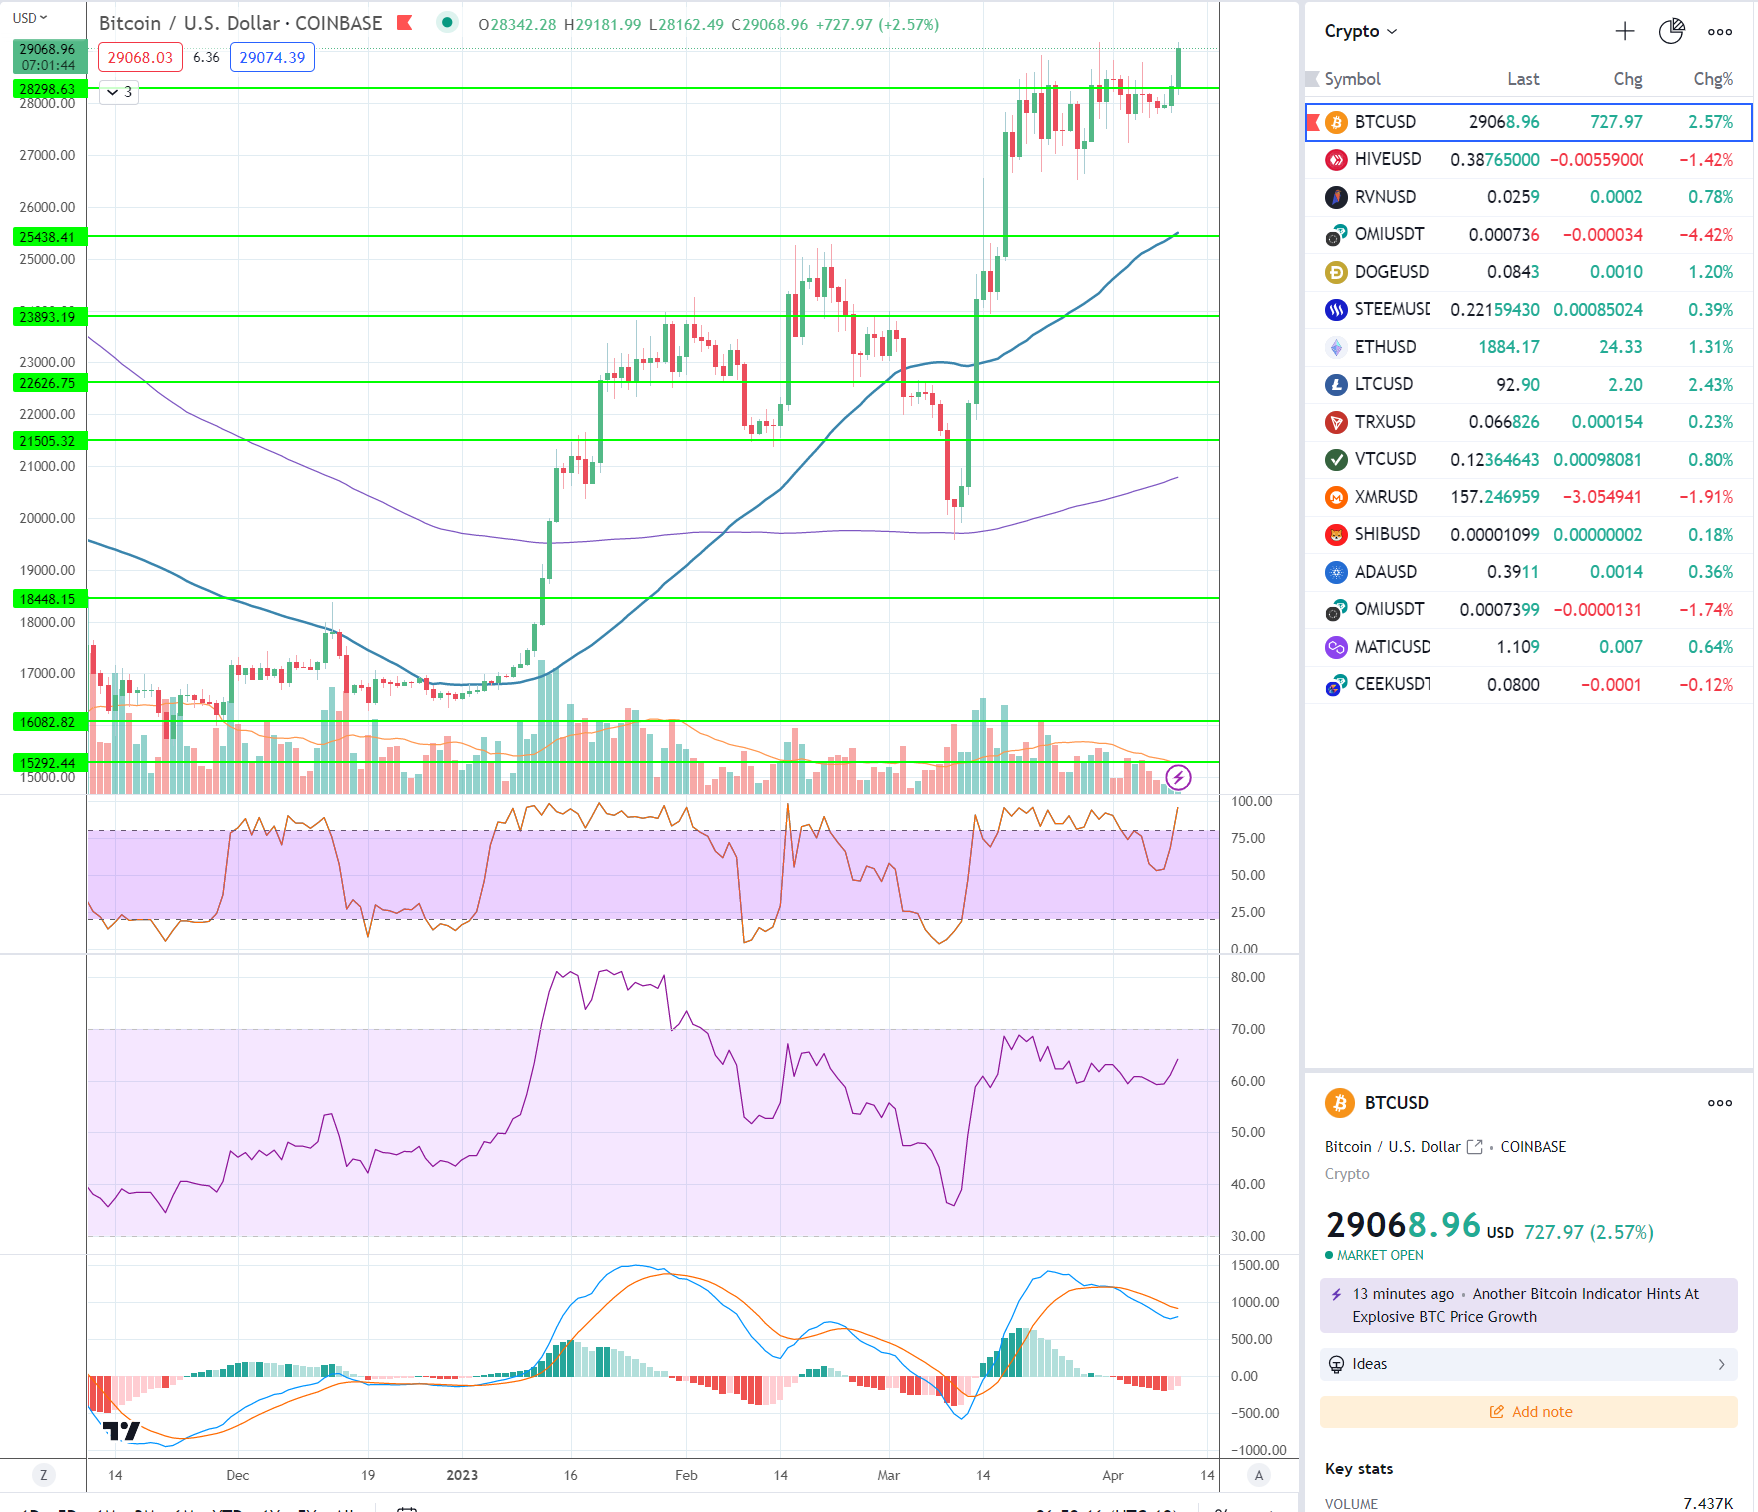This screenshot has width=1758, height=1512.
Task: Select the DOGEUSD symbol name
Action: click(x=1391, y=272)
